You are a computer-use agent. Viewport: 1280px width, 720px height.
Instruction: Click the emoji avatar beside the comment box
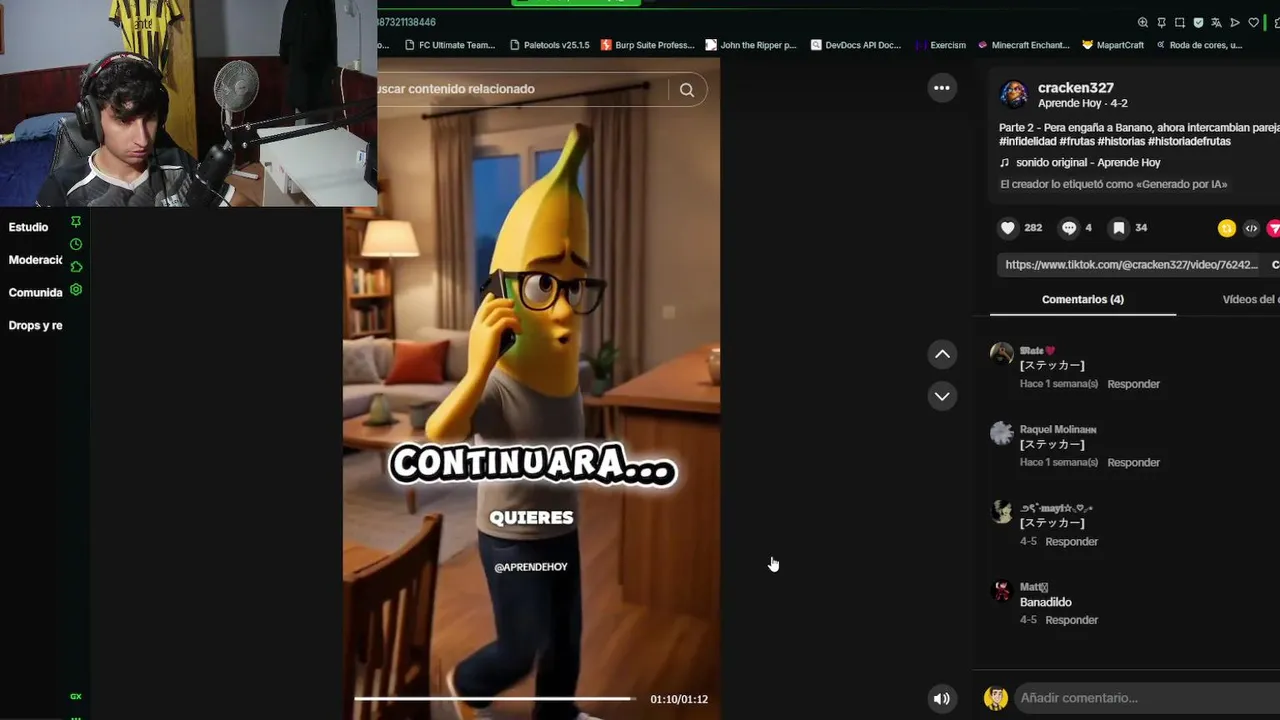click(x=995, y=698)
